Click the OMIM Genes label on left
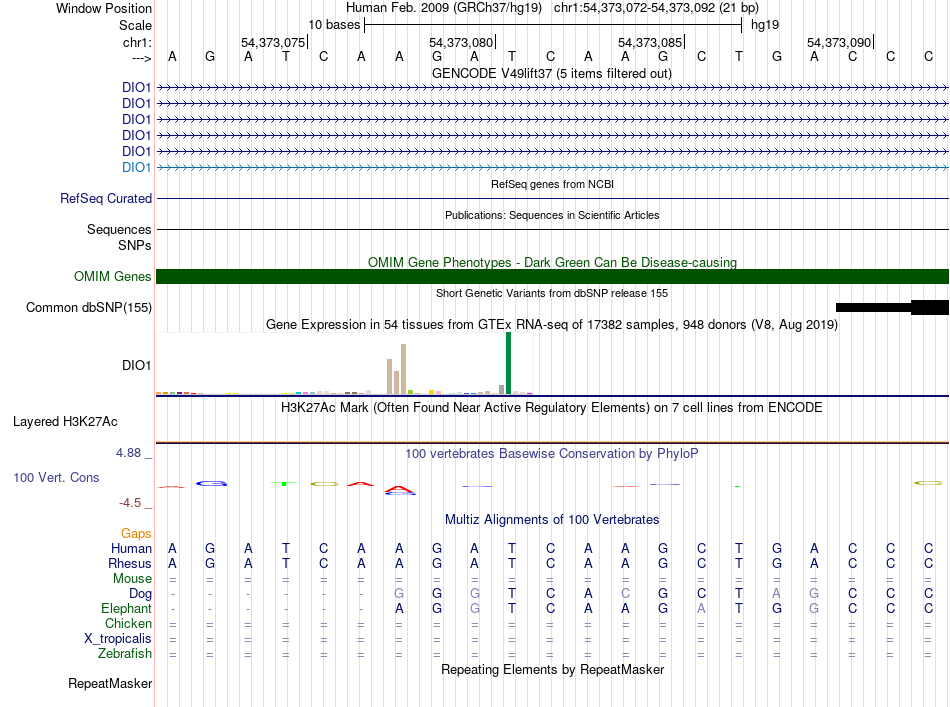950x707 pixels. [113, 277]
